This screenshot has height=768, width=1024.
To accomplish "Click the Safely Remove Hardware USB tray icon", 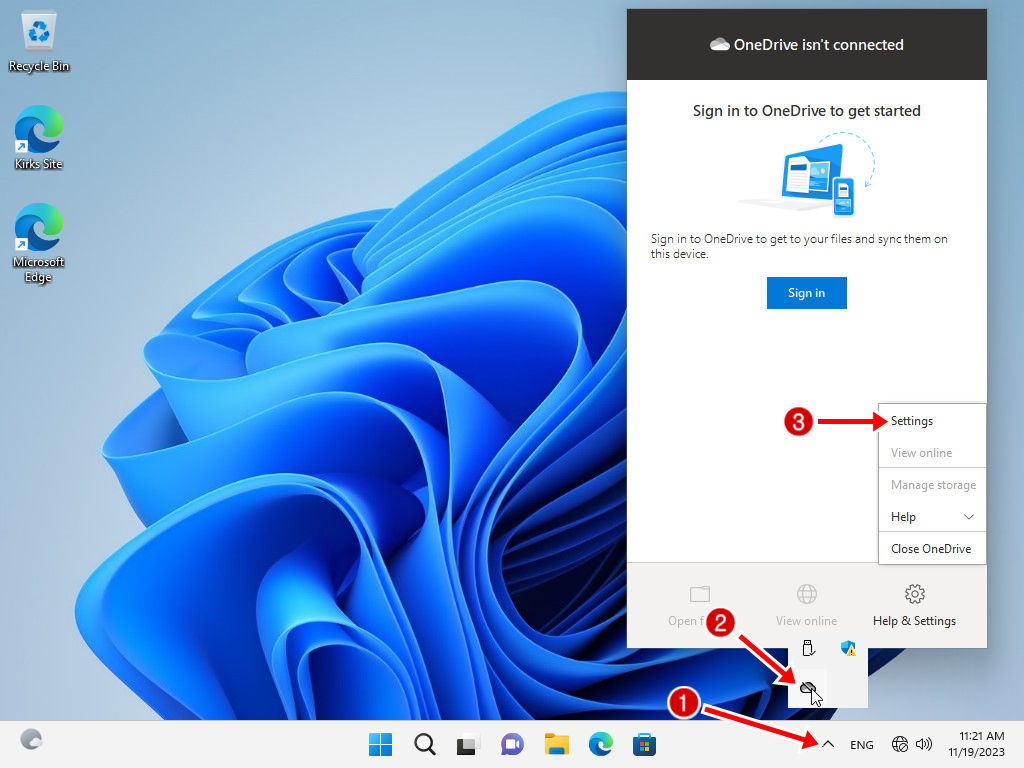I will pyautogui.click(x=808, y=648).
